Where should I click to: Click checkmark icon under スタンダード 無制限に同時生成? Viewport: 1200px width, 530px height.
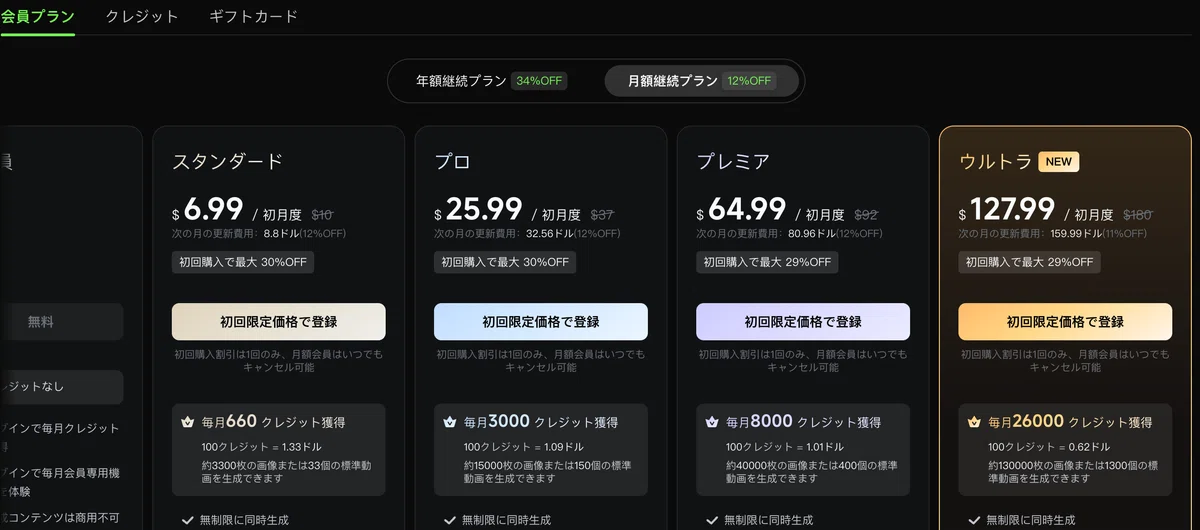click(x=188, y=520)
